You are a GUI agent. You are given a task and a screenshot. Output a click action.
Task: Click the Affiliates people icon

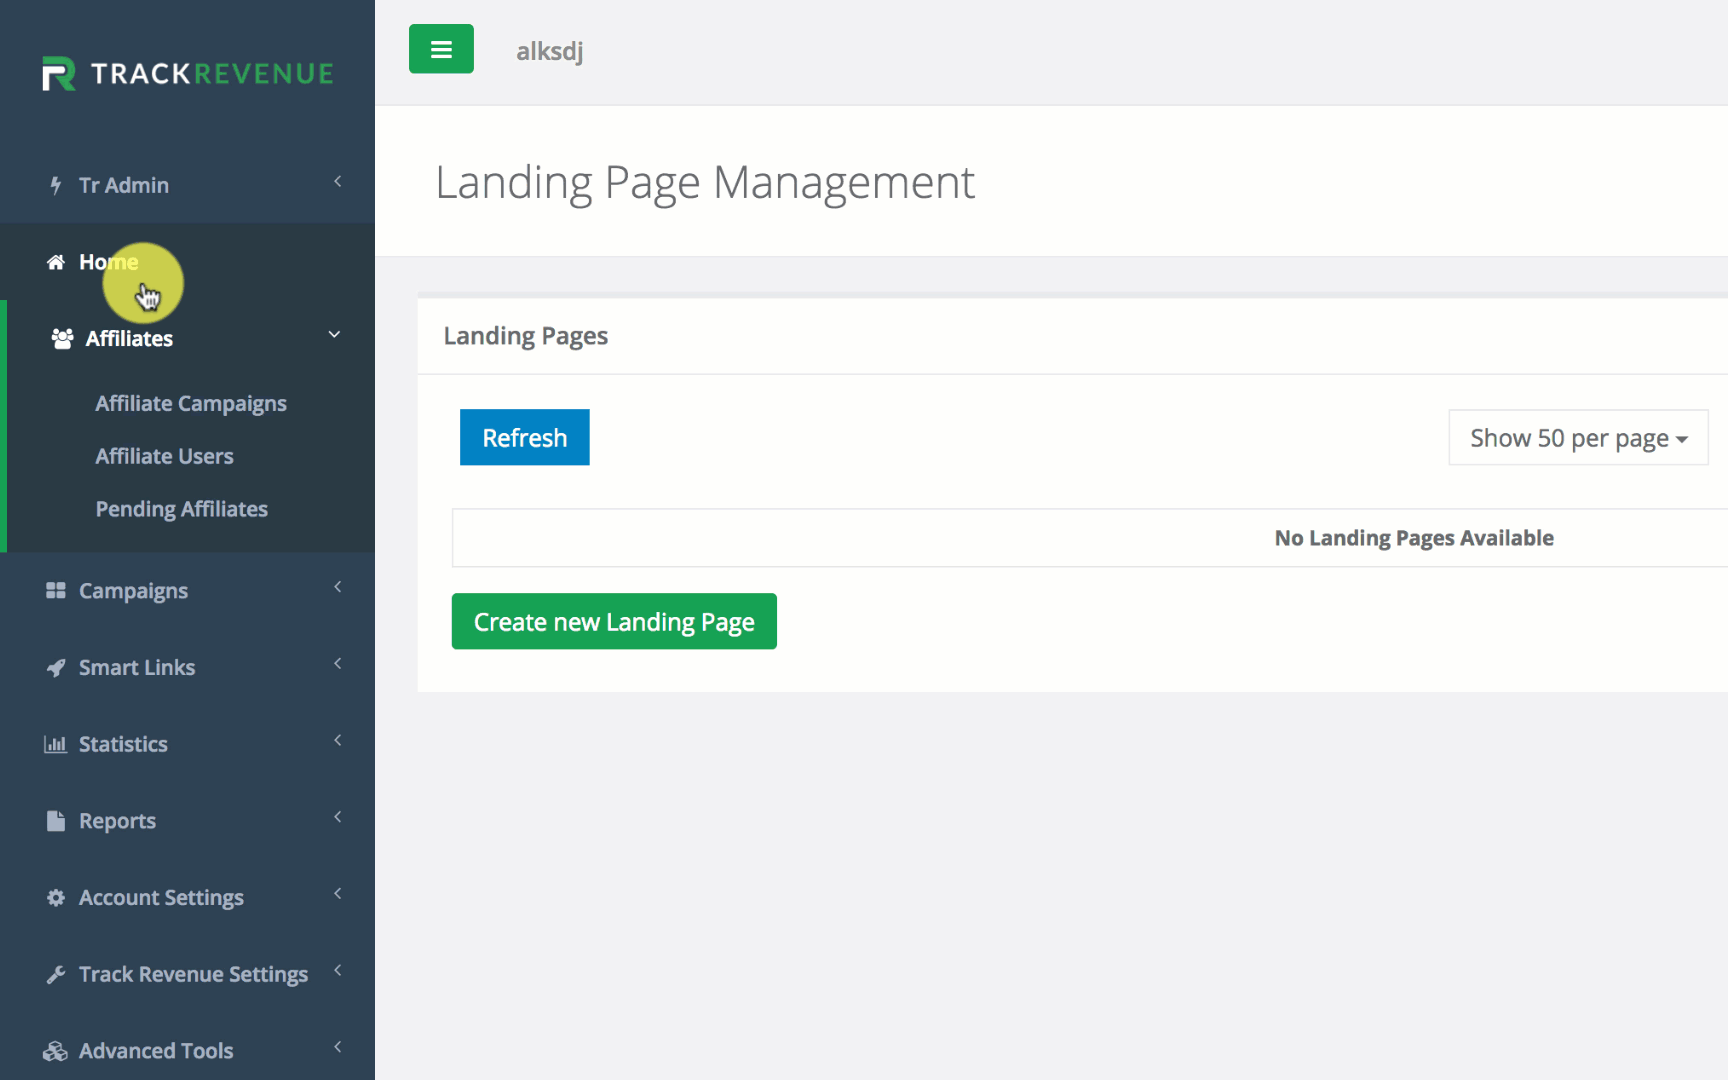pos(62,338)
